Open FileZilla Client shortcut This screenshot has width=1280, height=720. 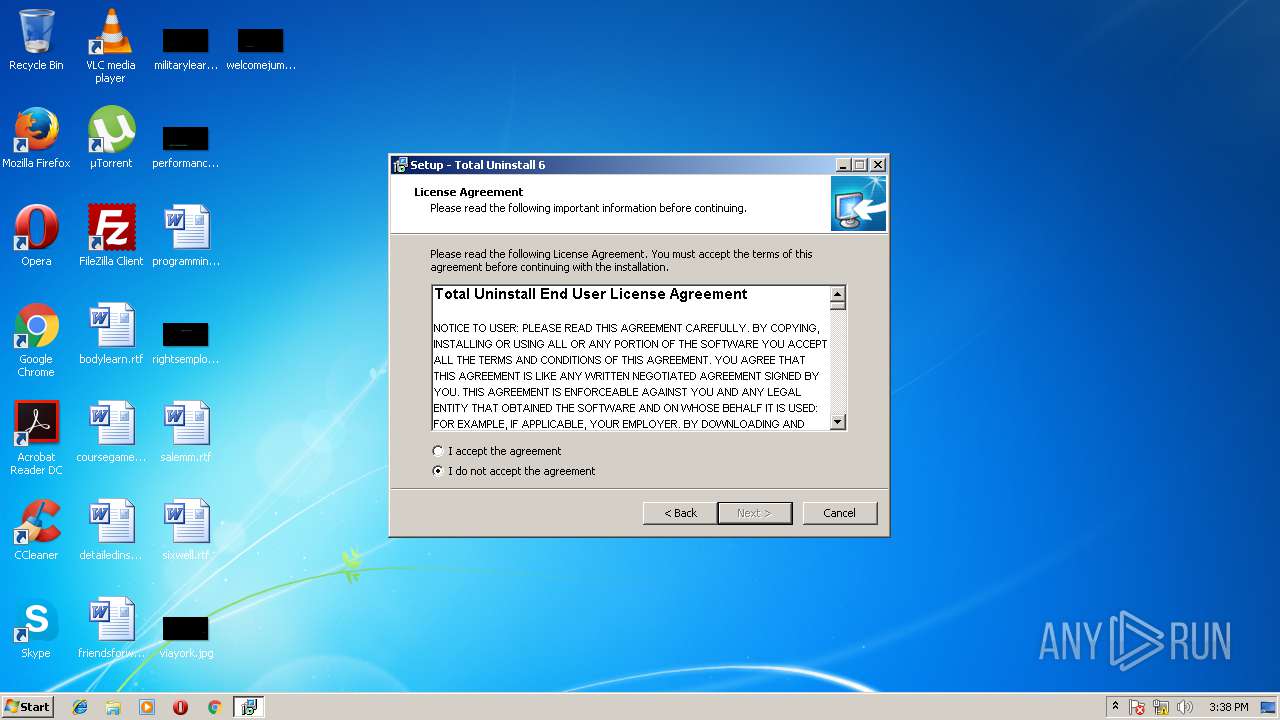[x=111, y=236]
